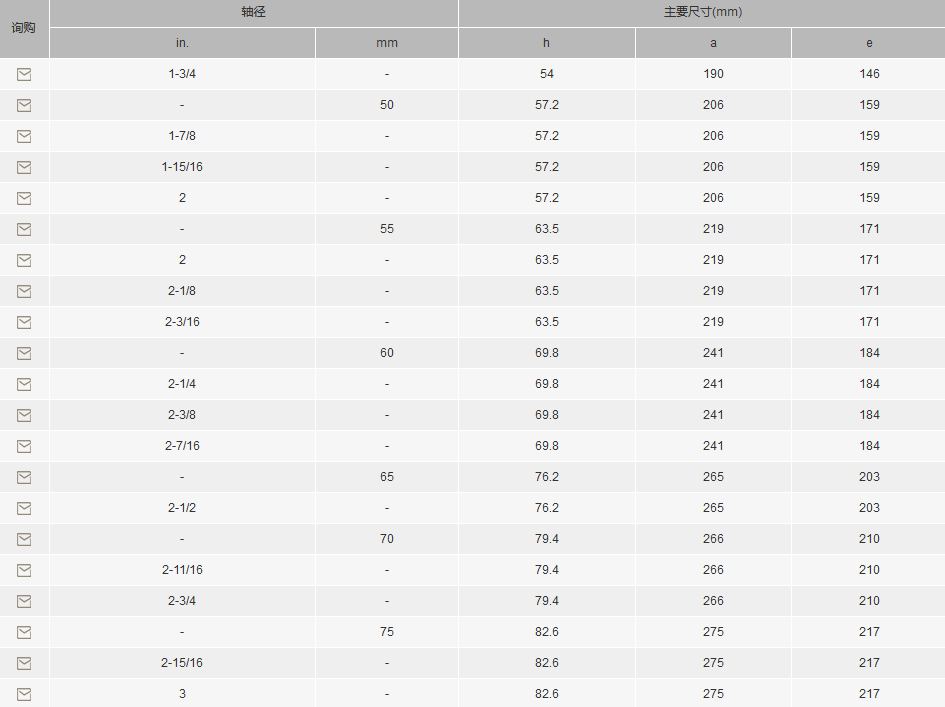
Task: Click envelope icon for 2-3/4 row
Action: click(24, 602)
